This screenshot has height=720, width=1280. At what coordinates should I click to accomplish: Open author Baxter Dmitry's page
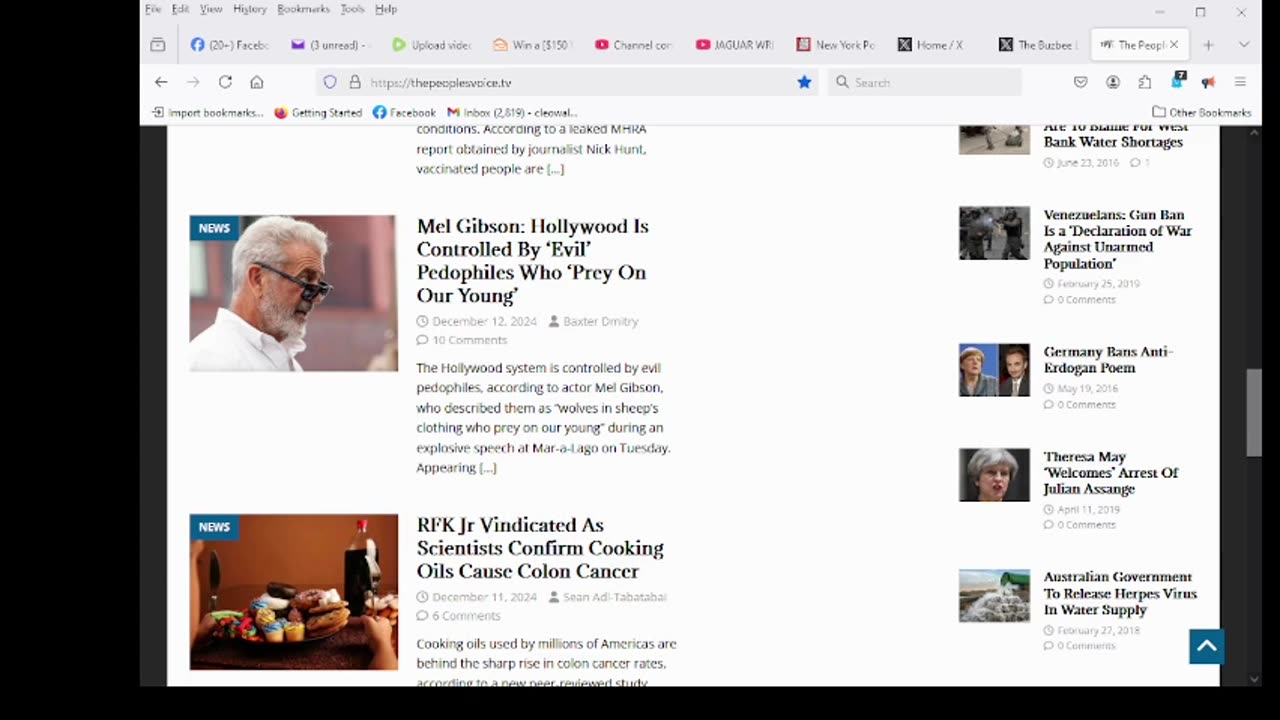[x=600, y=321]
